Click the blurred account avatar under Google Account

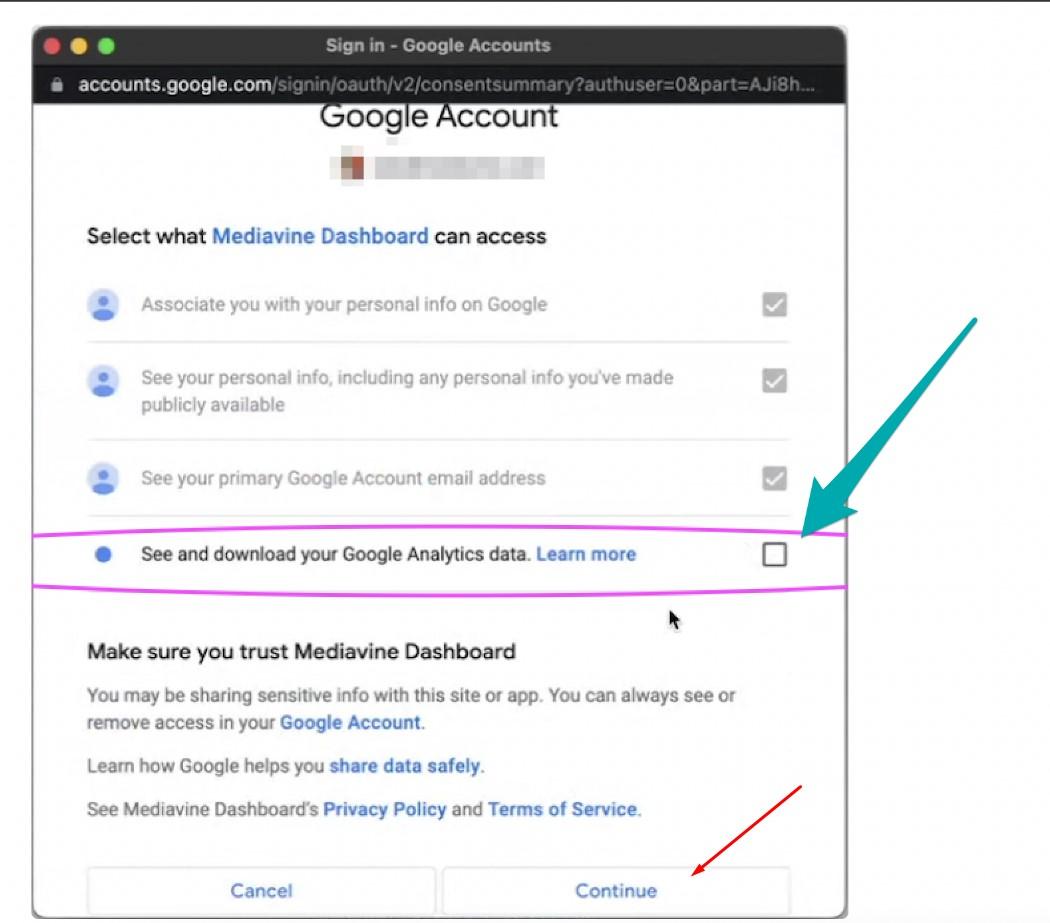point(350,167)
